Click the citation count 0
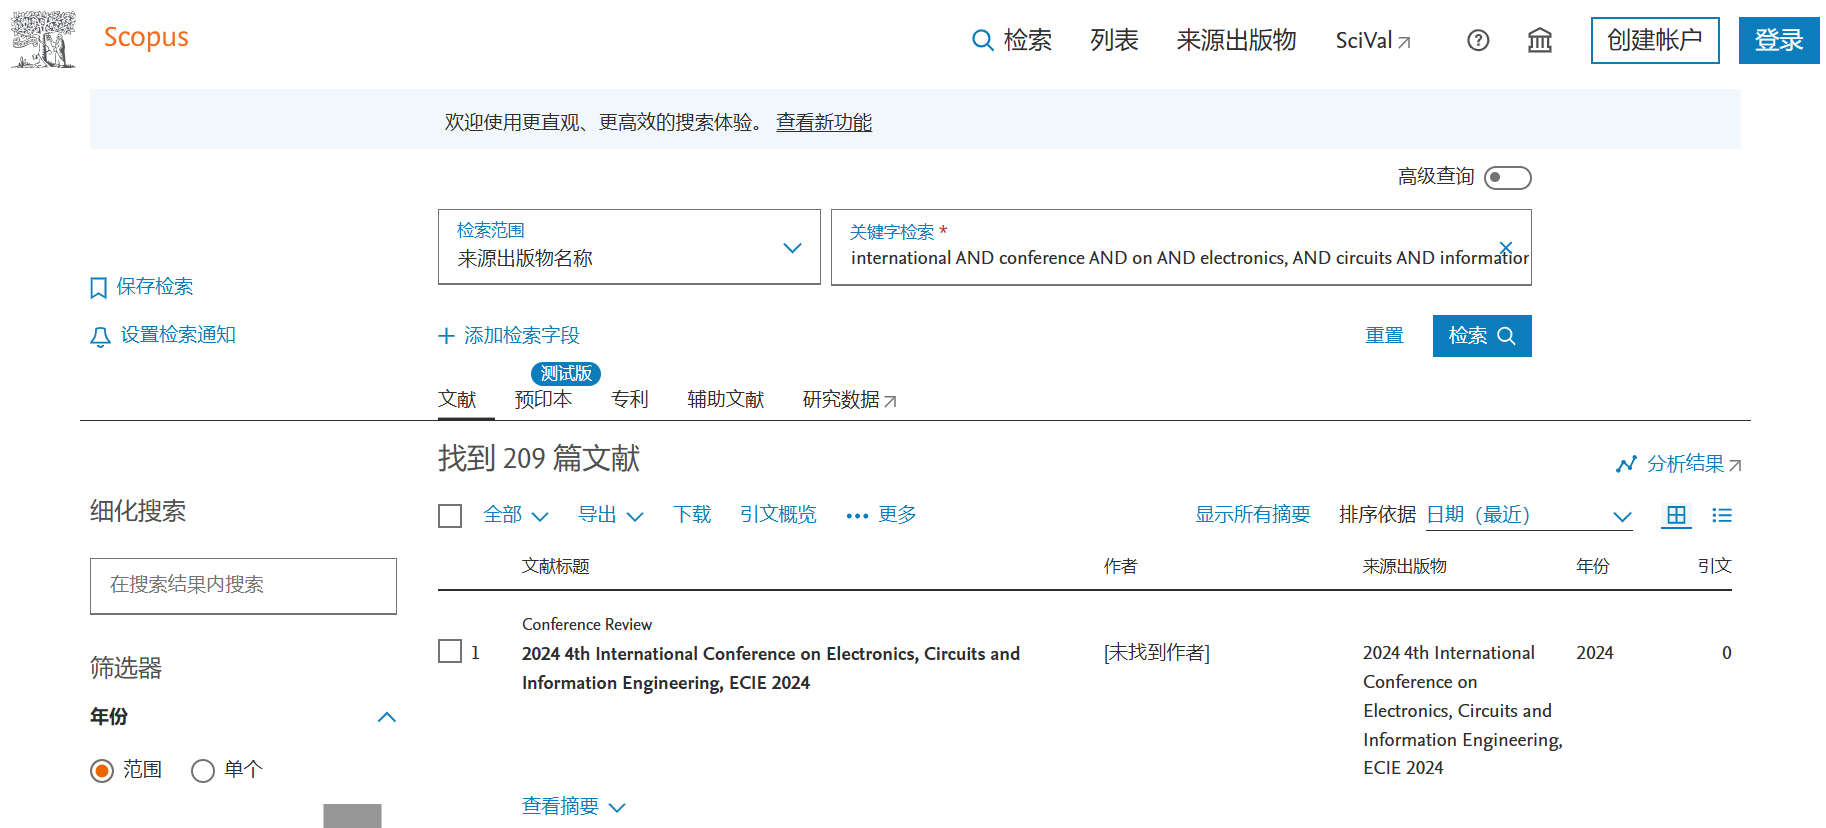1826x828 pixels. (1727, 653)
